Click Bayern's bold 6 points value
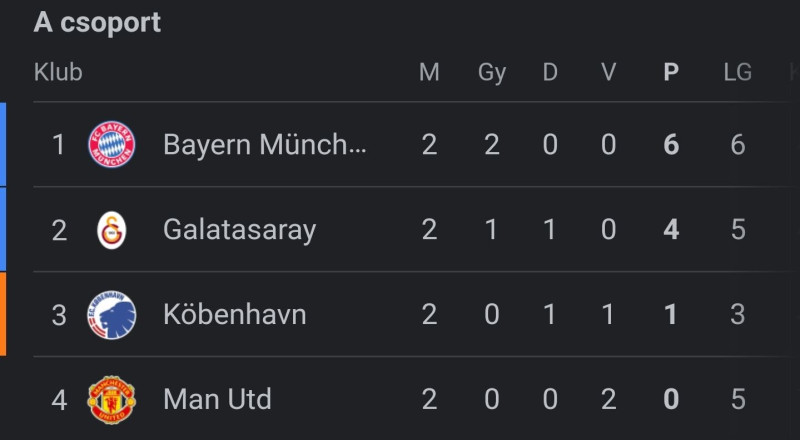 (x=671, y=145)
